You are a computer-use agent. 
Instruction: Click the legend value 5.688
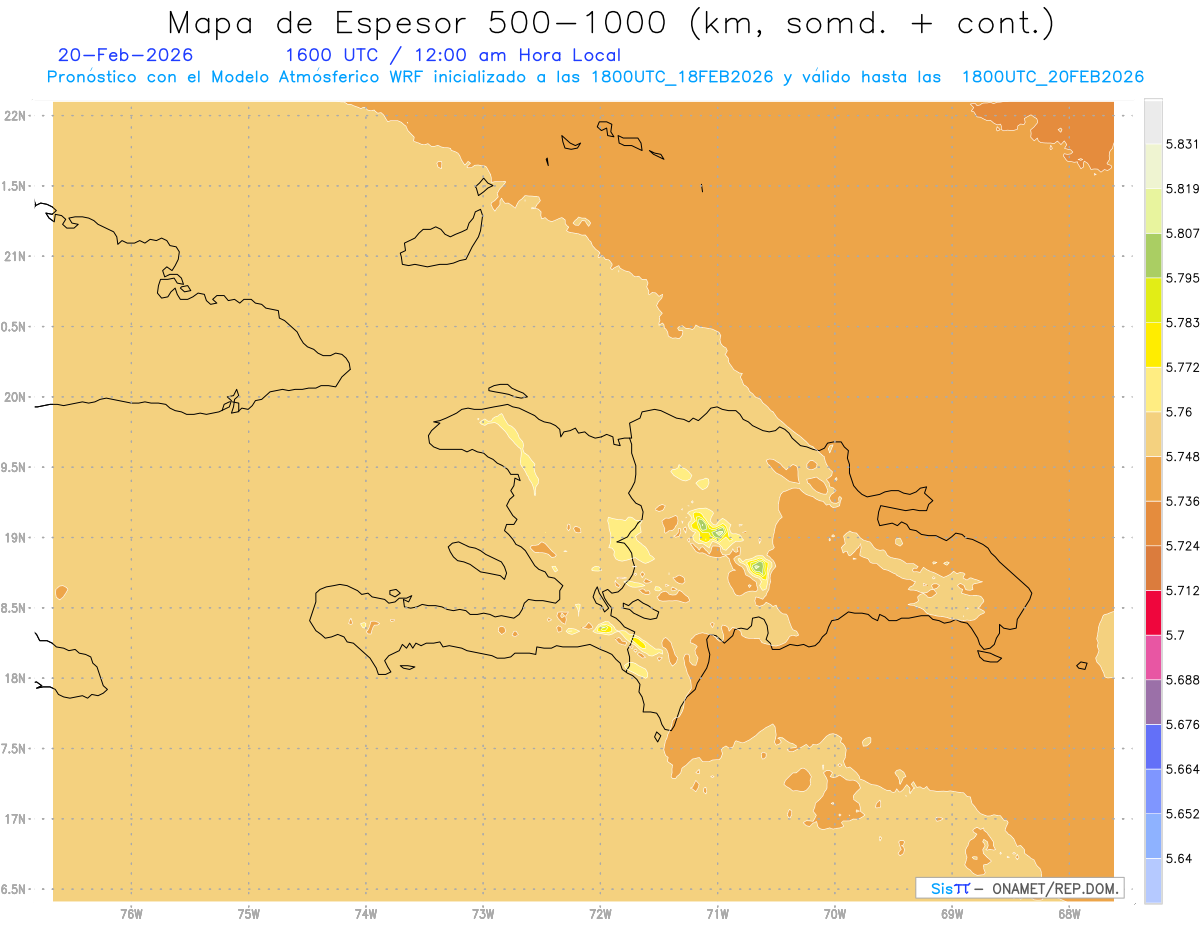[1182, 680]
